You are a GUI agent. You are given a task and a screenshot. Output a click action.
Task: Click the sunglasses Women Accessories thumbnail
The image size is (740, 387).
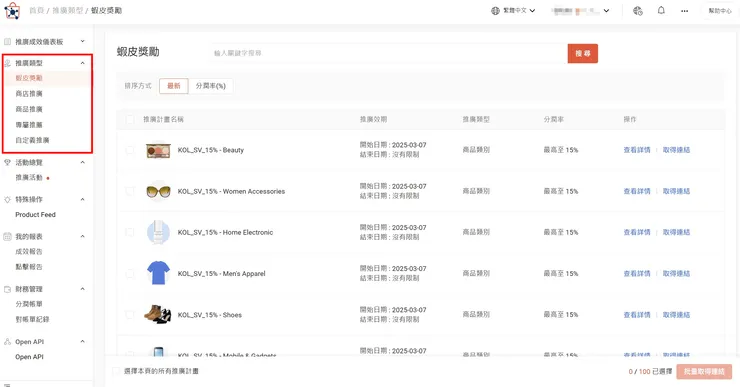158,191
